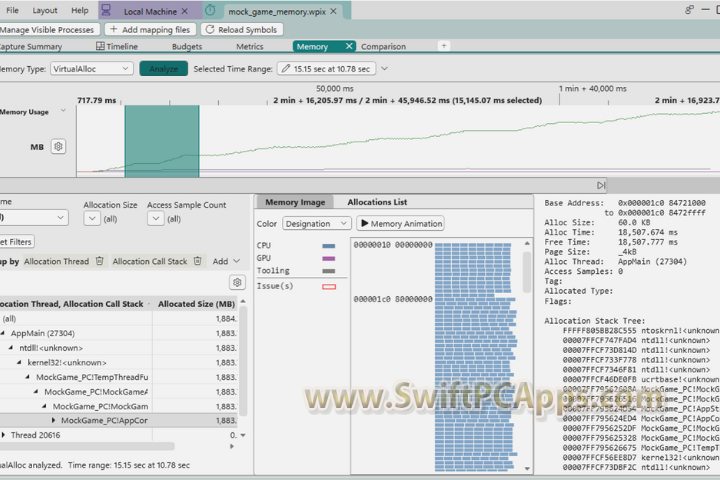This screenshot has width=720, height=480.
Task: Click the plus icon to add tab
Action: tap(444, 46)
